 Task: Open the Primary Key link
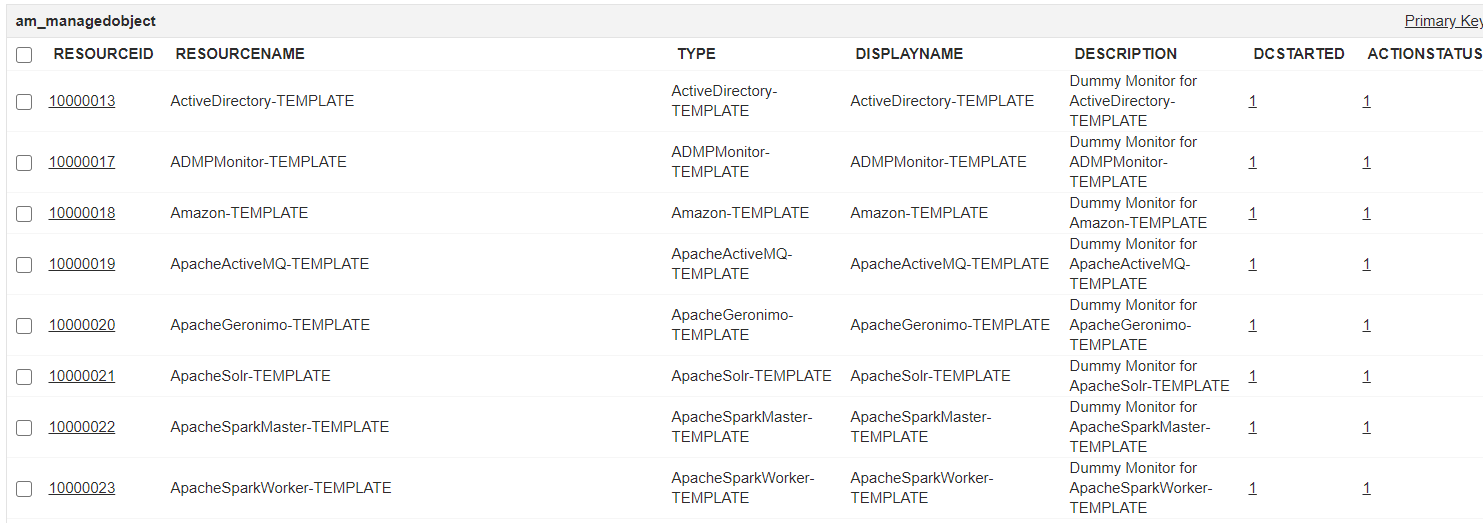pos(1443,21)
